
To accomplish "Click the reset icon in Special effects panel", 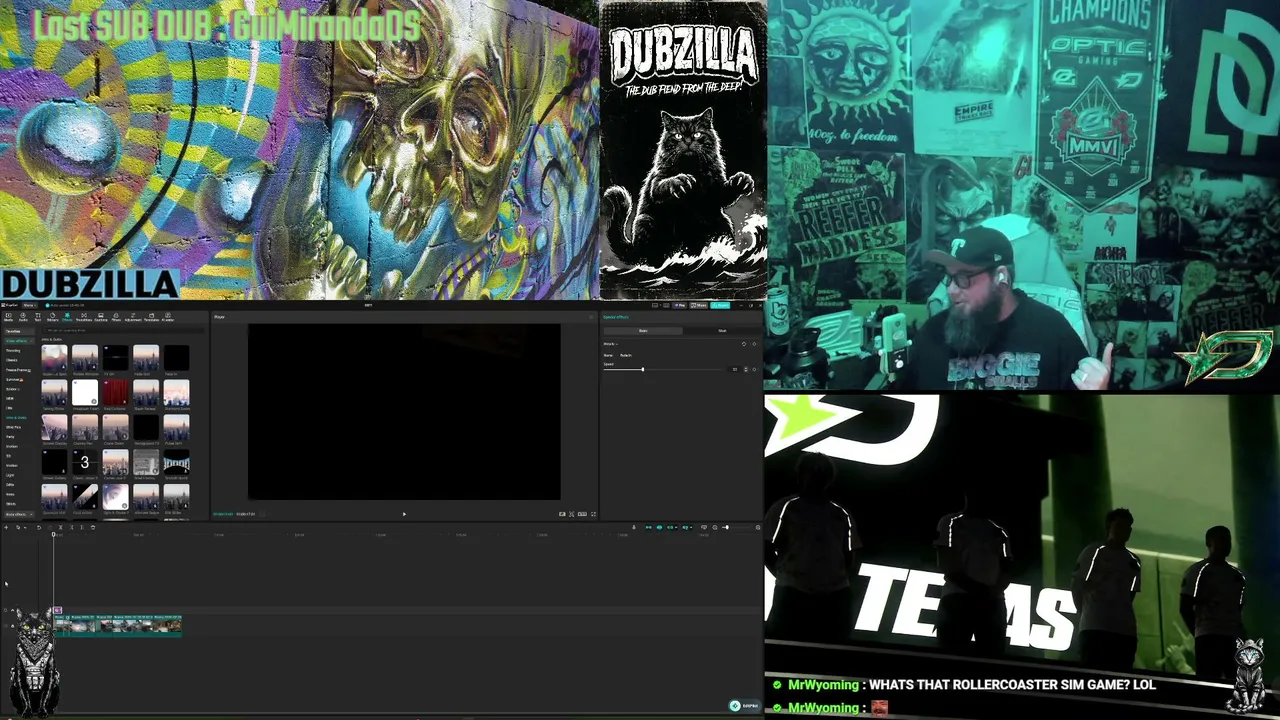I will tap(744, 344).
